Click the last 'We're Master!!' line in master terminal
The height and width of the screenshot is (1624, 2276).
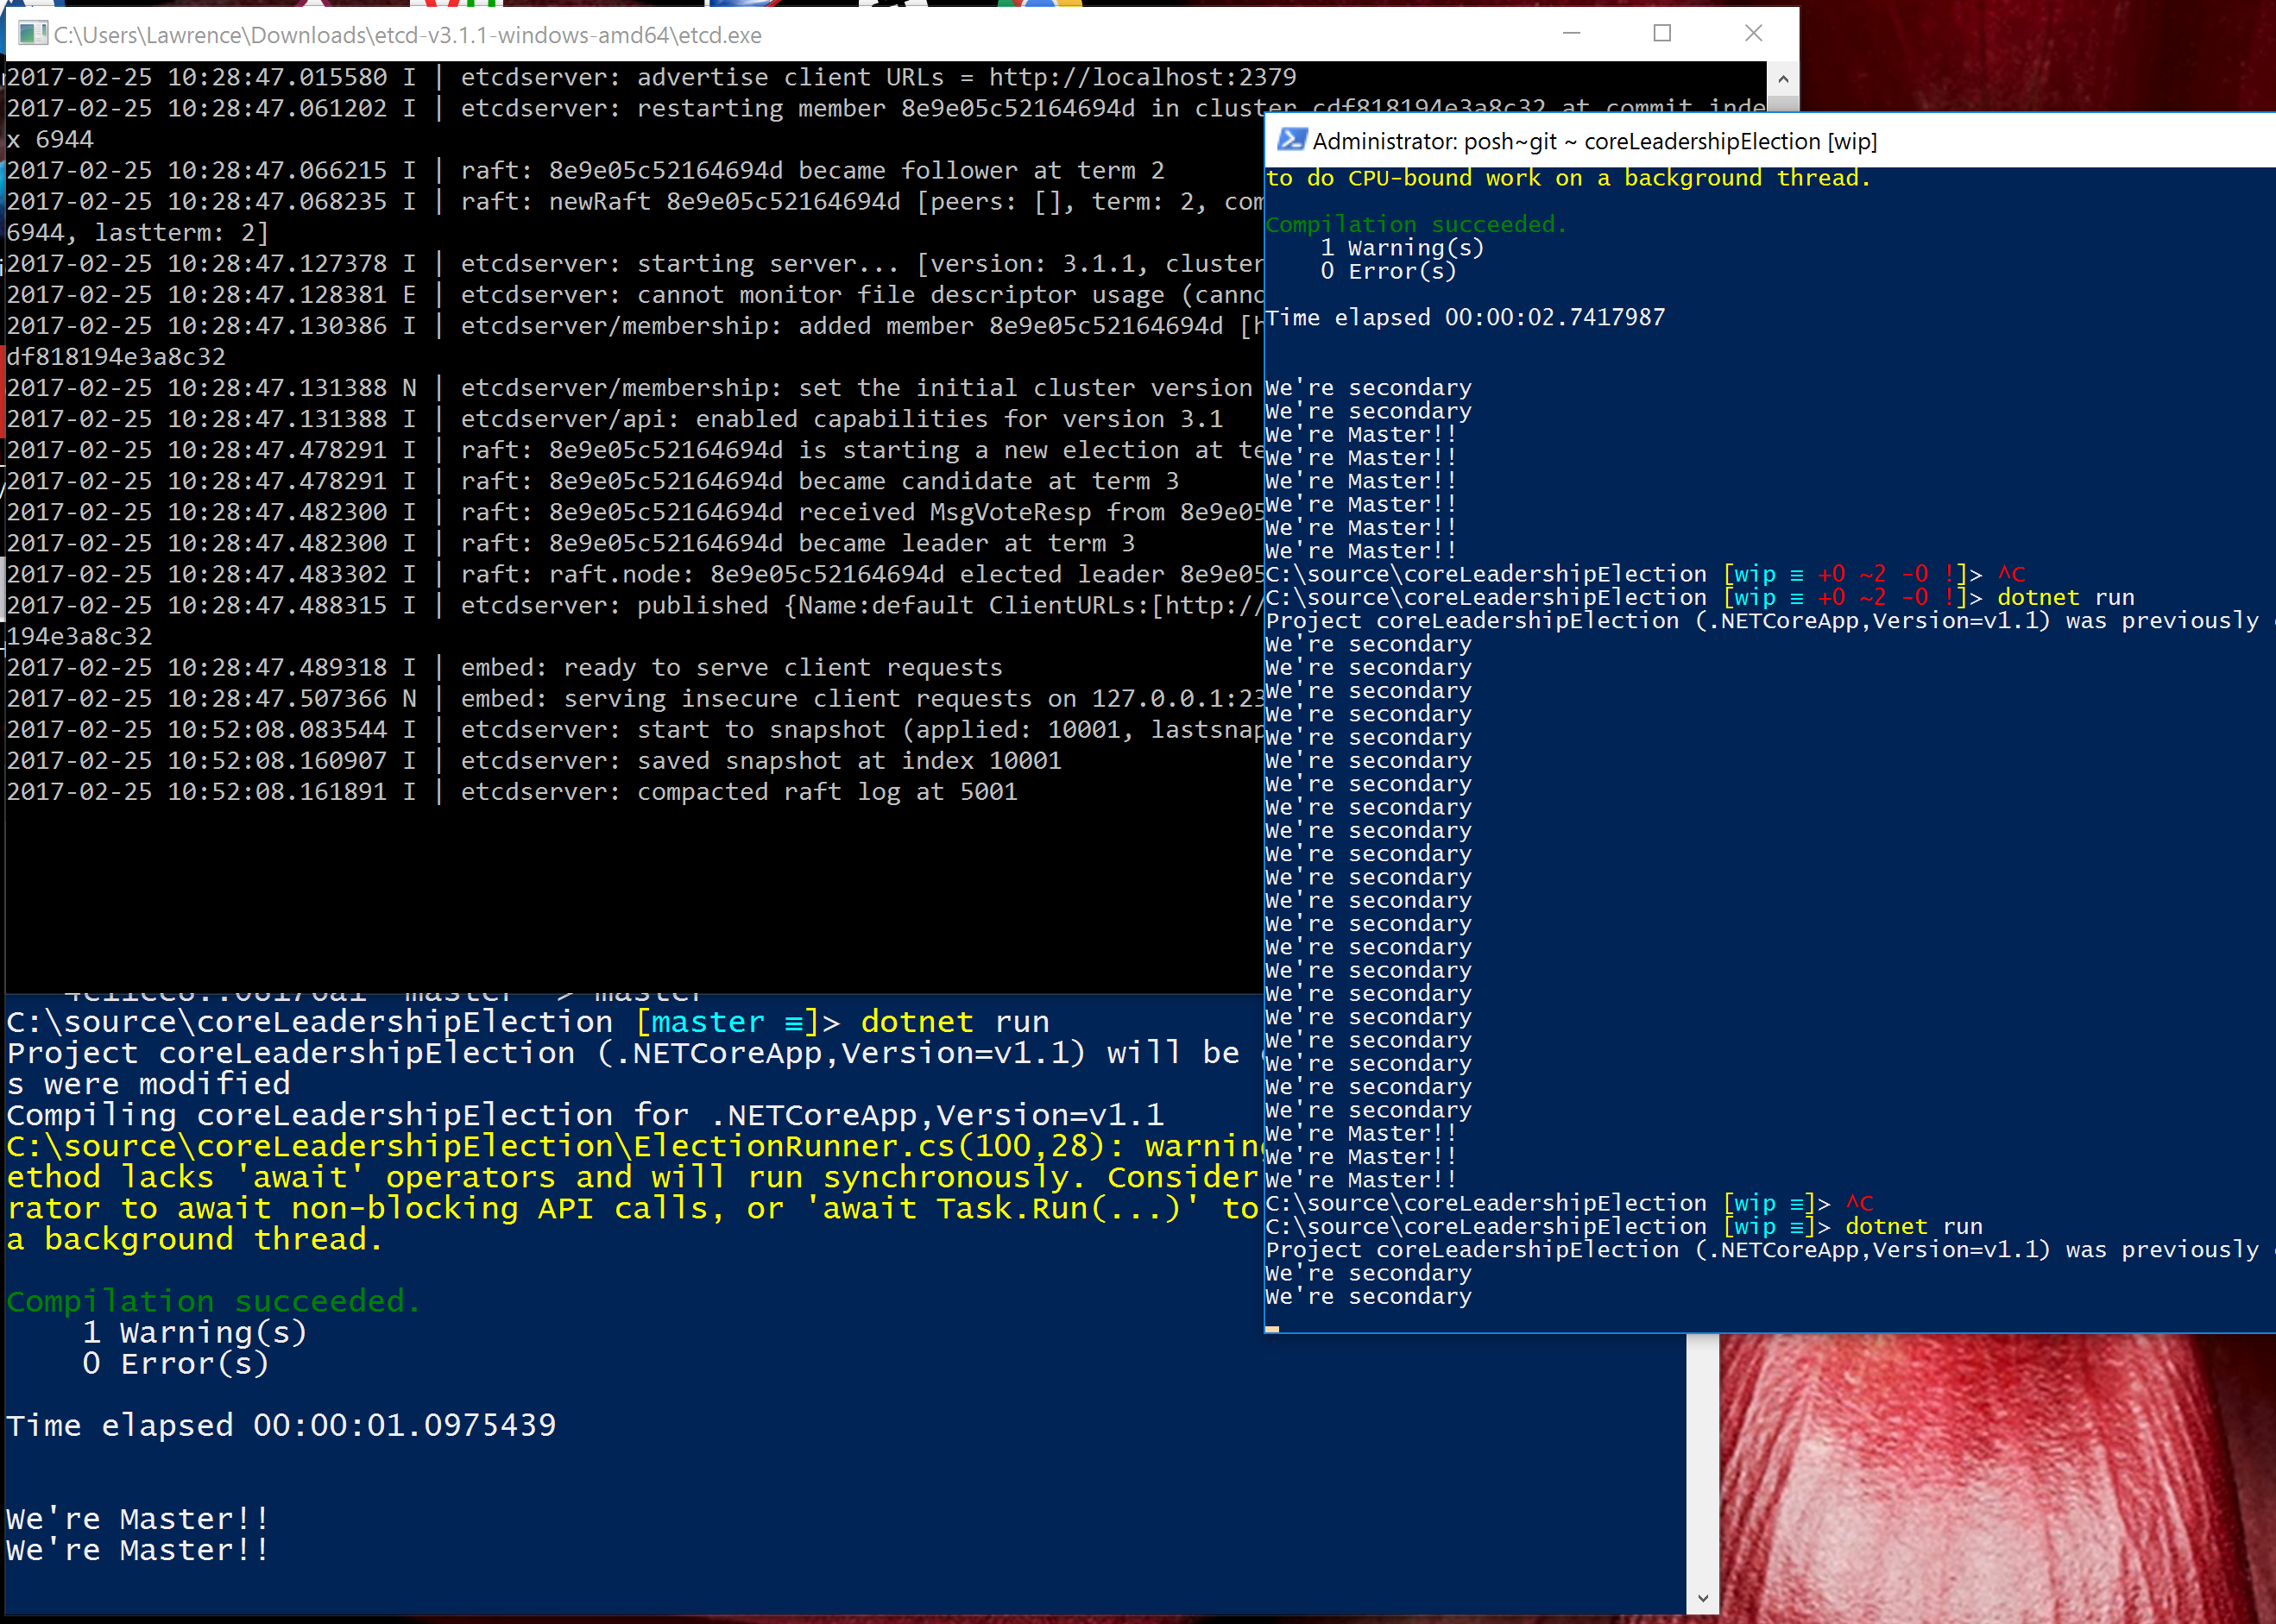pos(138,1550)
